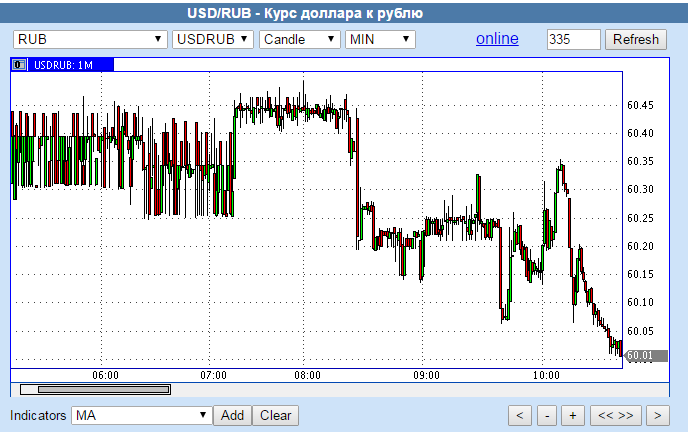Click the horizontal scrollbar thumb below the chart

[95, 389]
